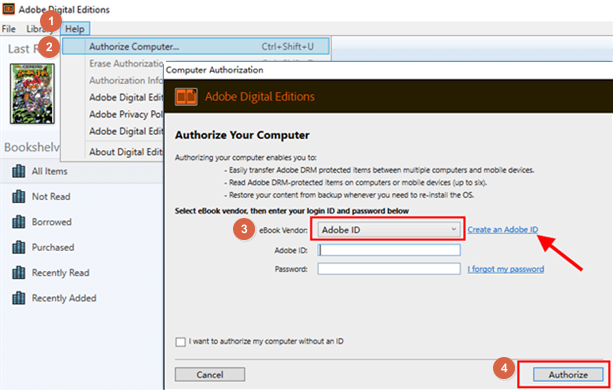Screen dimensions: 613x390
Task: Choose Authorize Computer... menu entry
Action: [195, 47]
